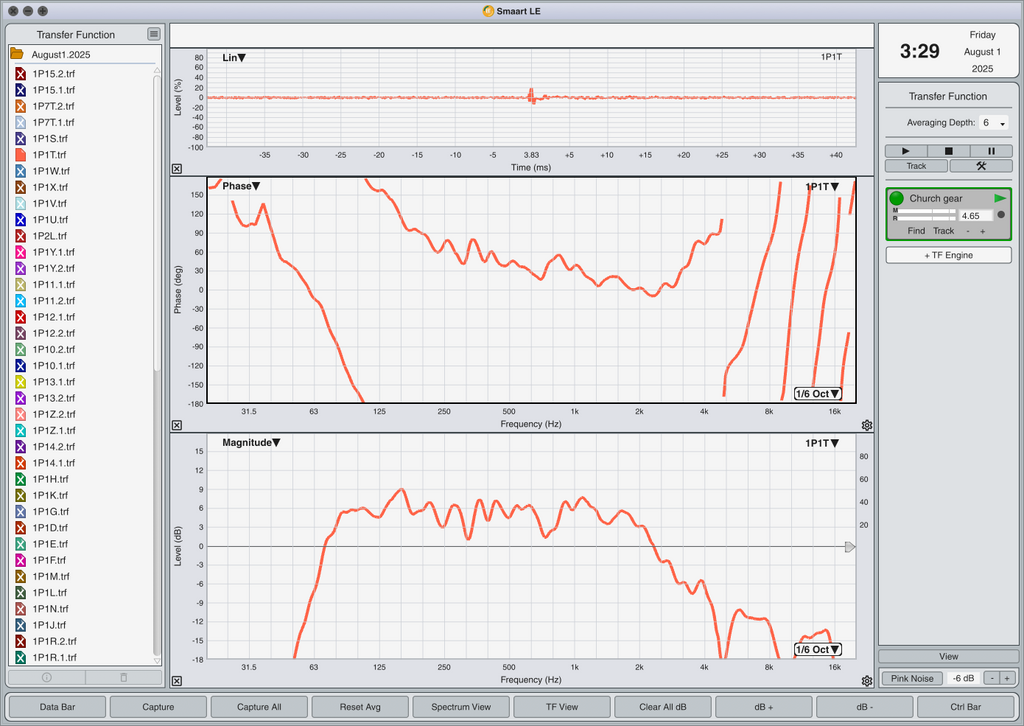
Task: Open the Transfer Function panel menu icon
Action: 153,34
